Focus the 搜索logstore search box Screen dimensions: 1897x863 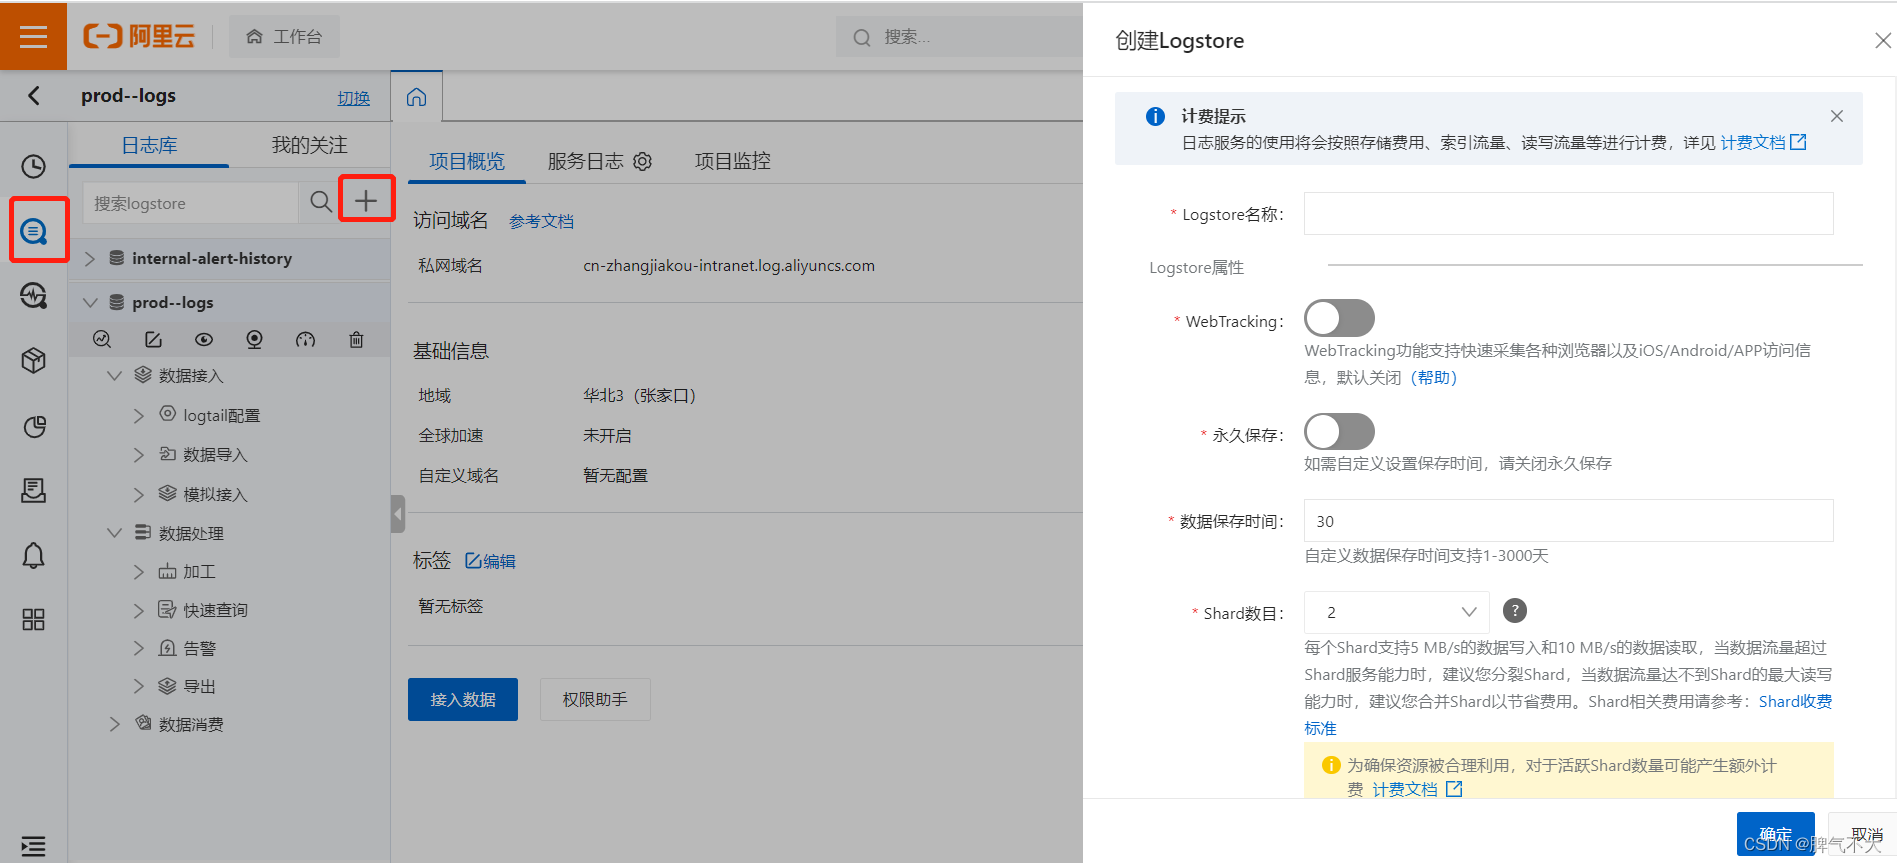(x=190, y=202)
